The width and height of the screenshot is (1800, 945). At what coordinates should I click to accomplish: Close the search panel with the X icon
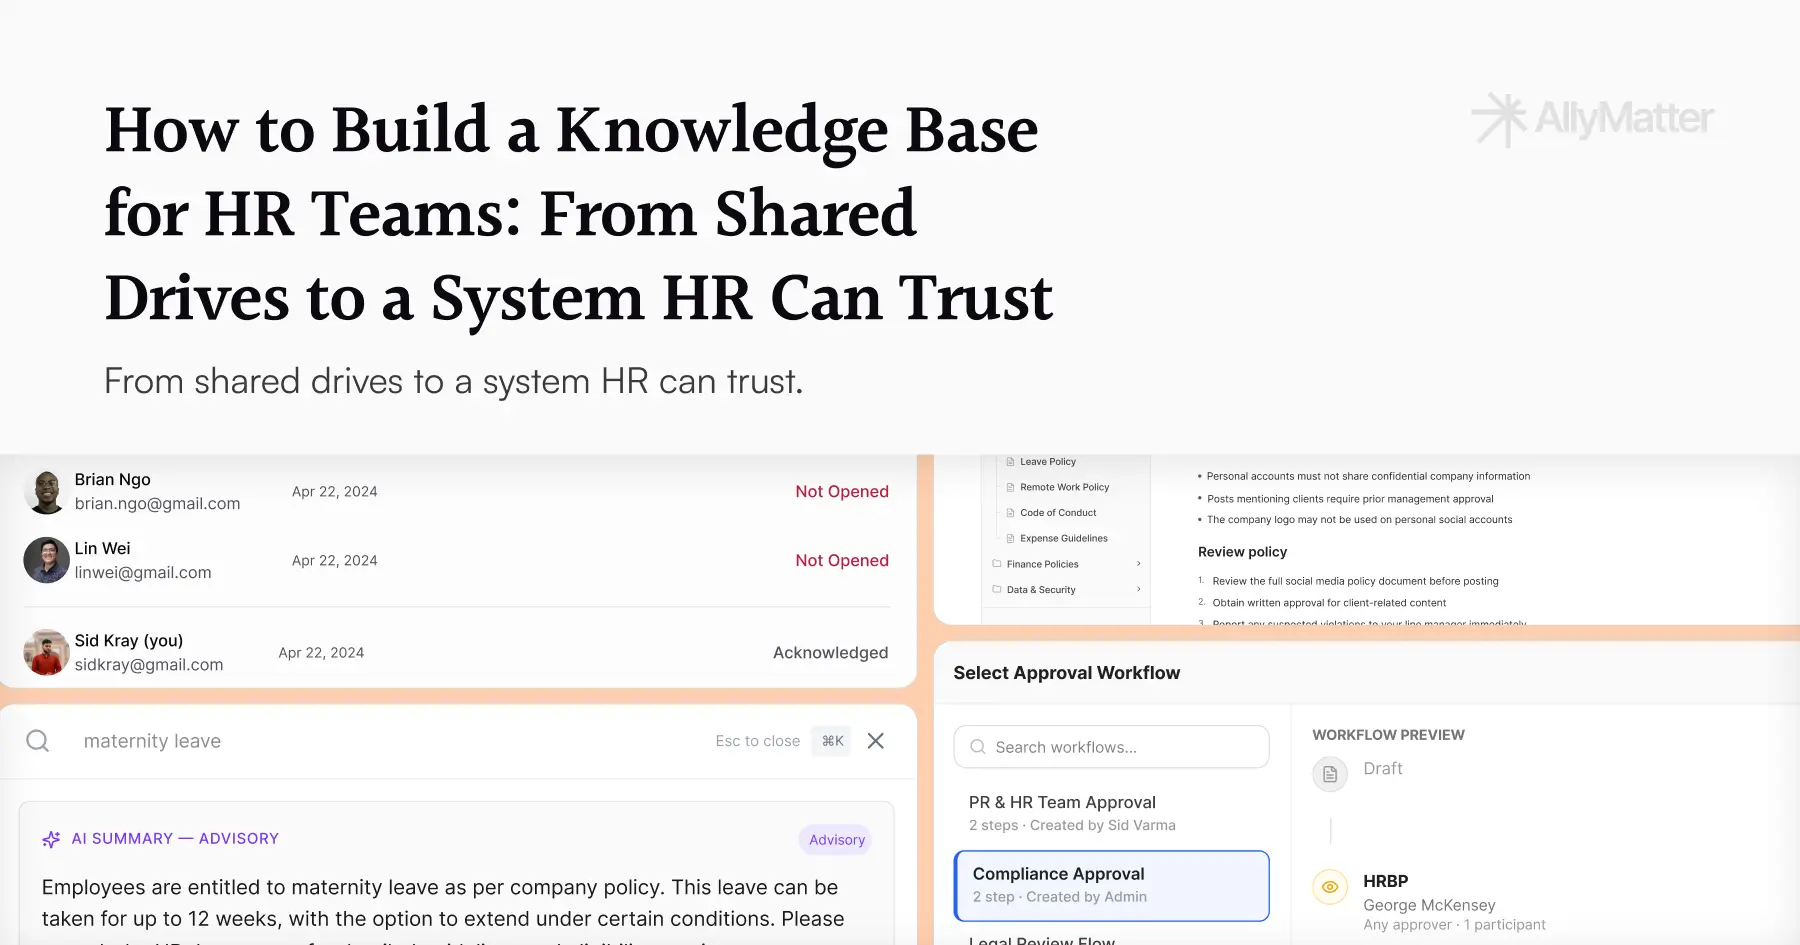876,741
